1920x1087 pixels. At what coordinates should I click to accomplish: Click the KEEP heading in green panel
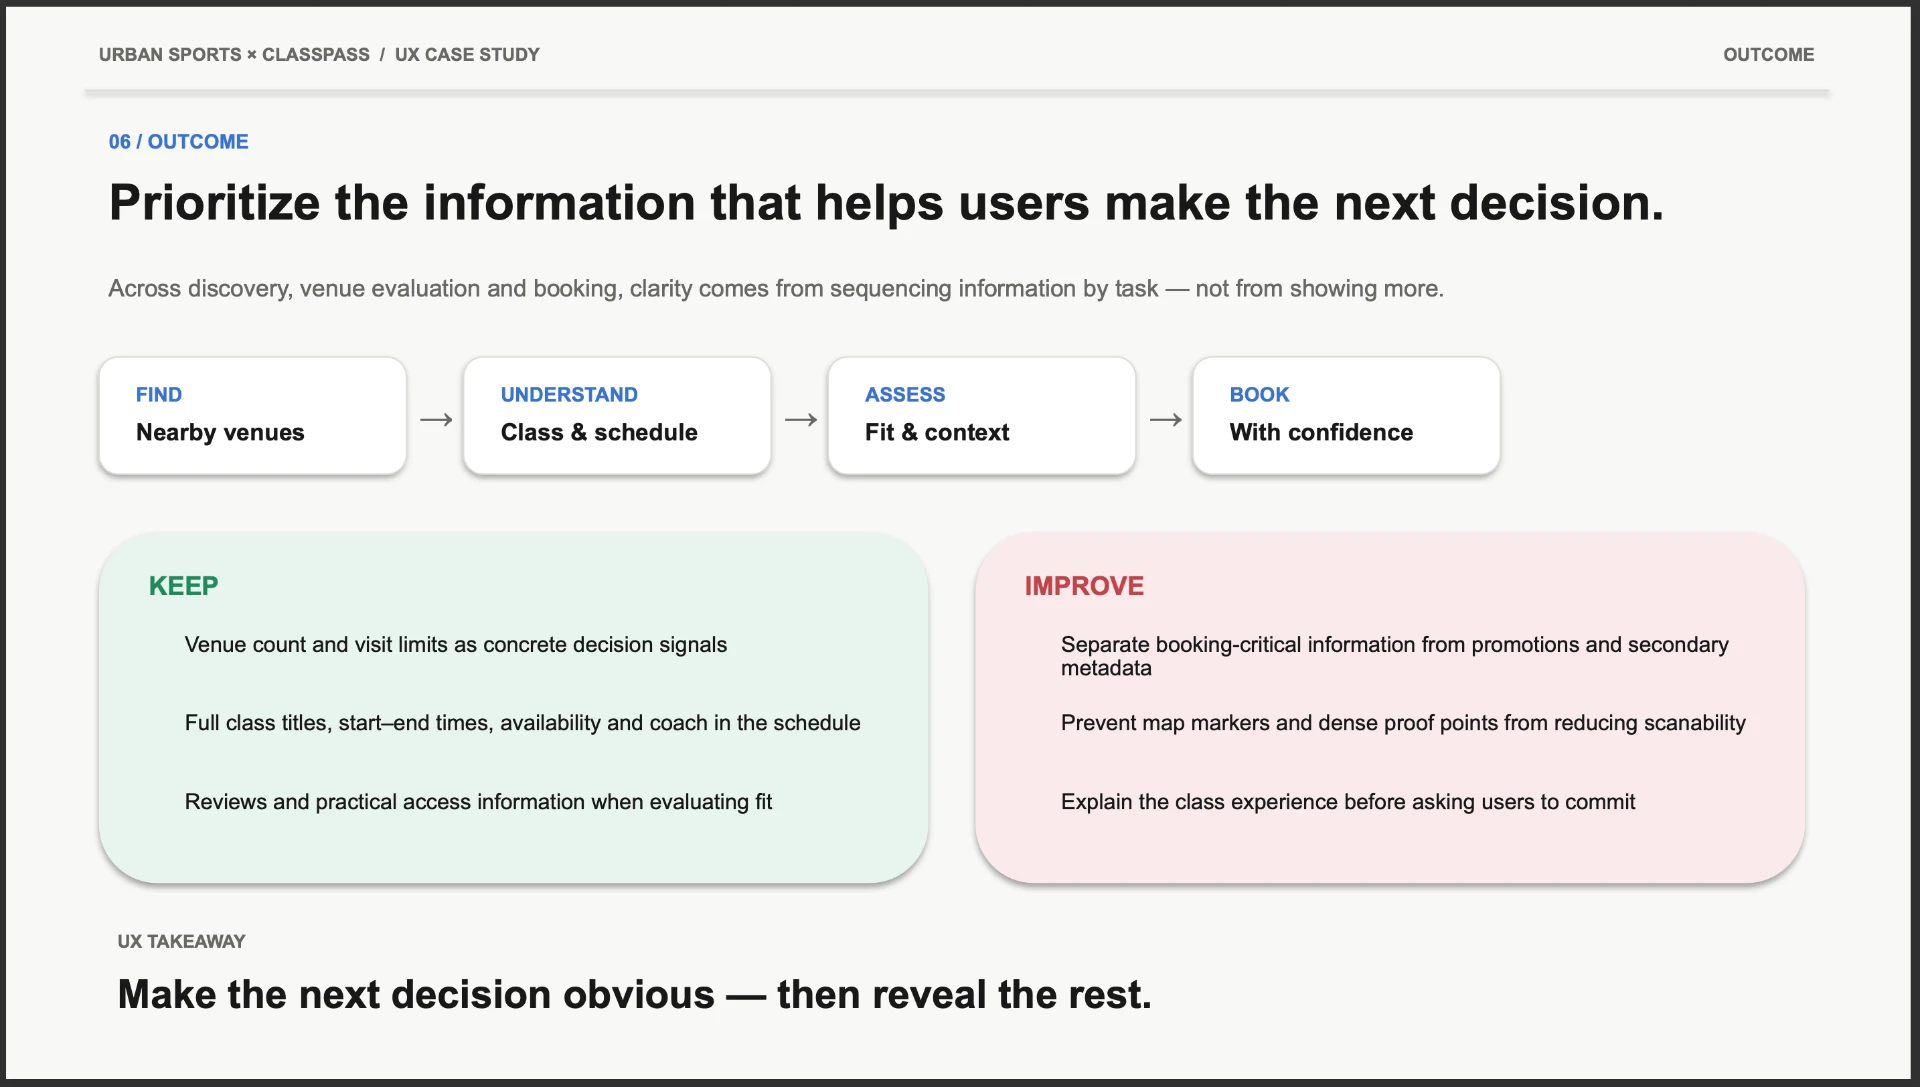pos(183,586)
